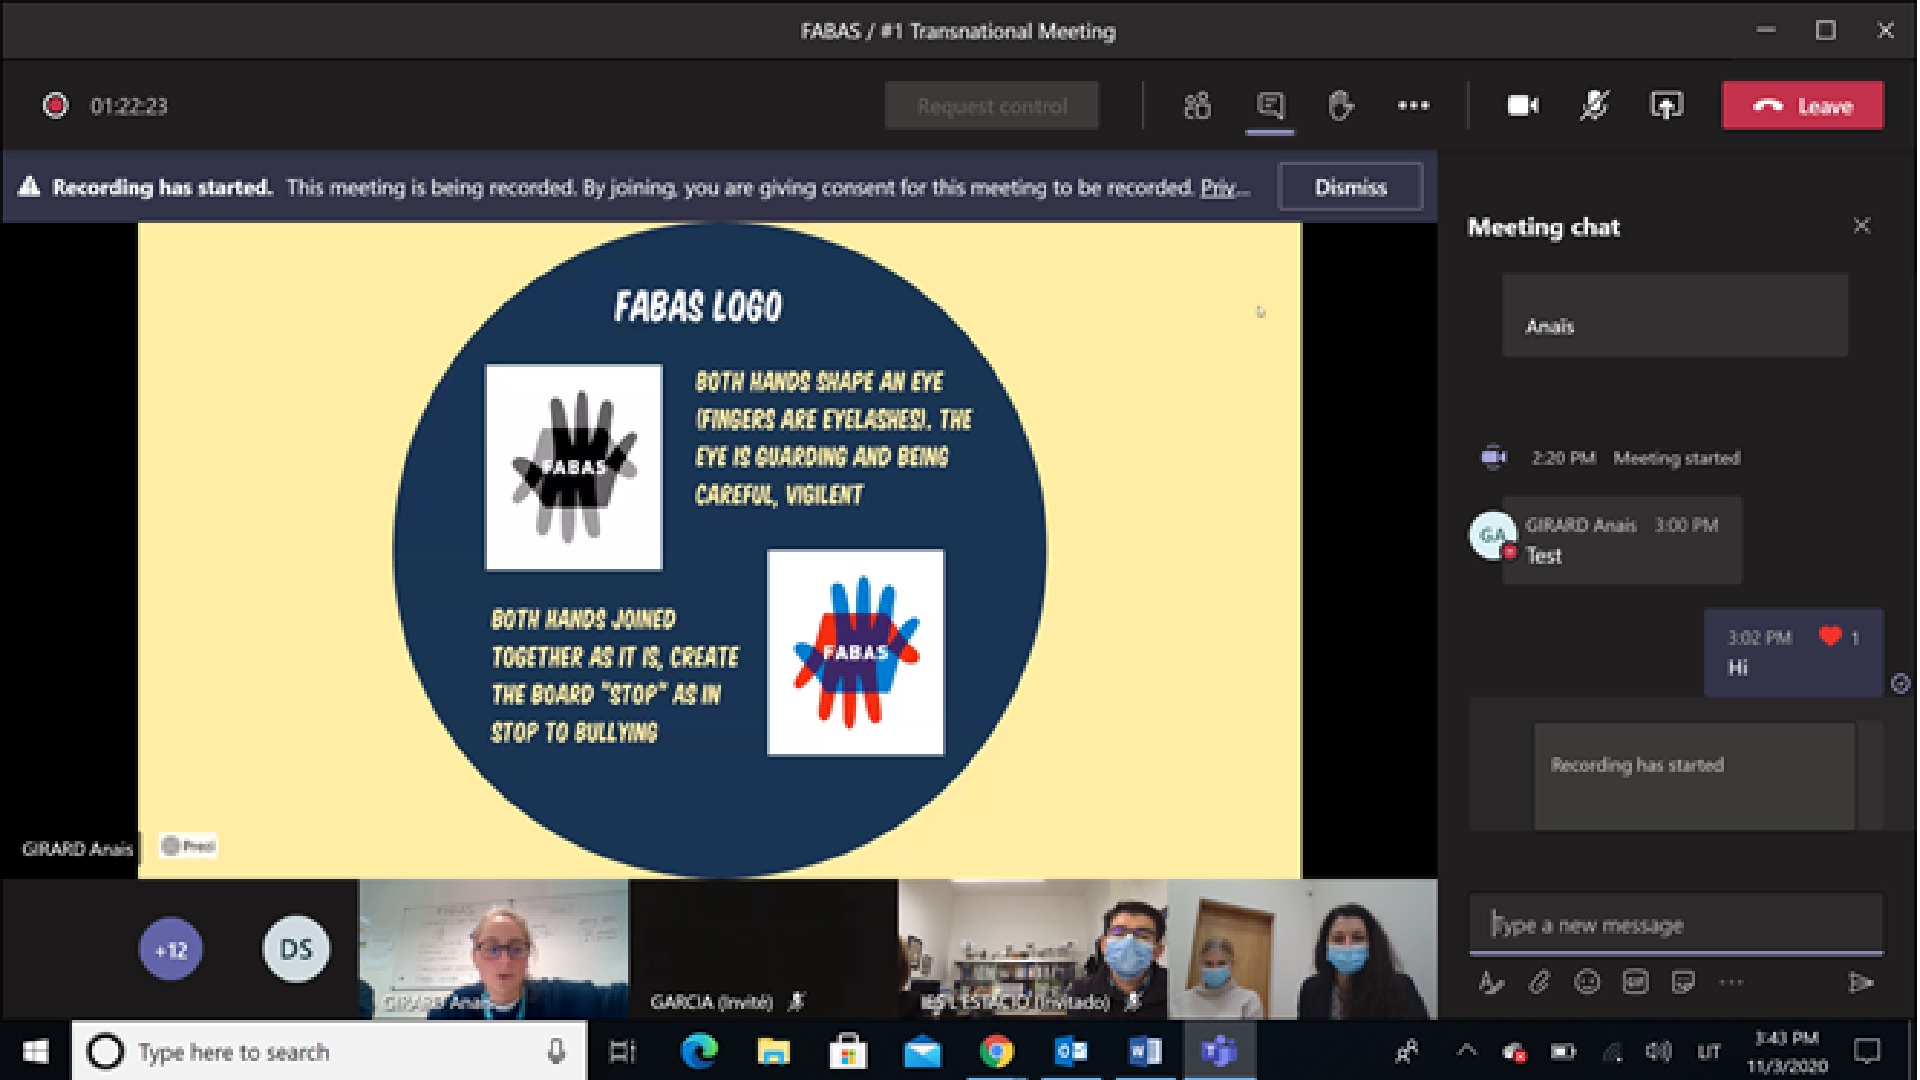Open the People icon in system tray
Image resolution: width=1920 pixels, height=1080 pixels.
coord(1407,1051)
